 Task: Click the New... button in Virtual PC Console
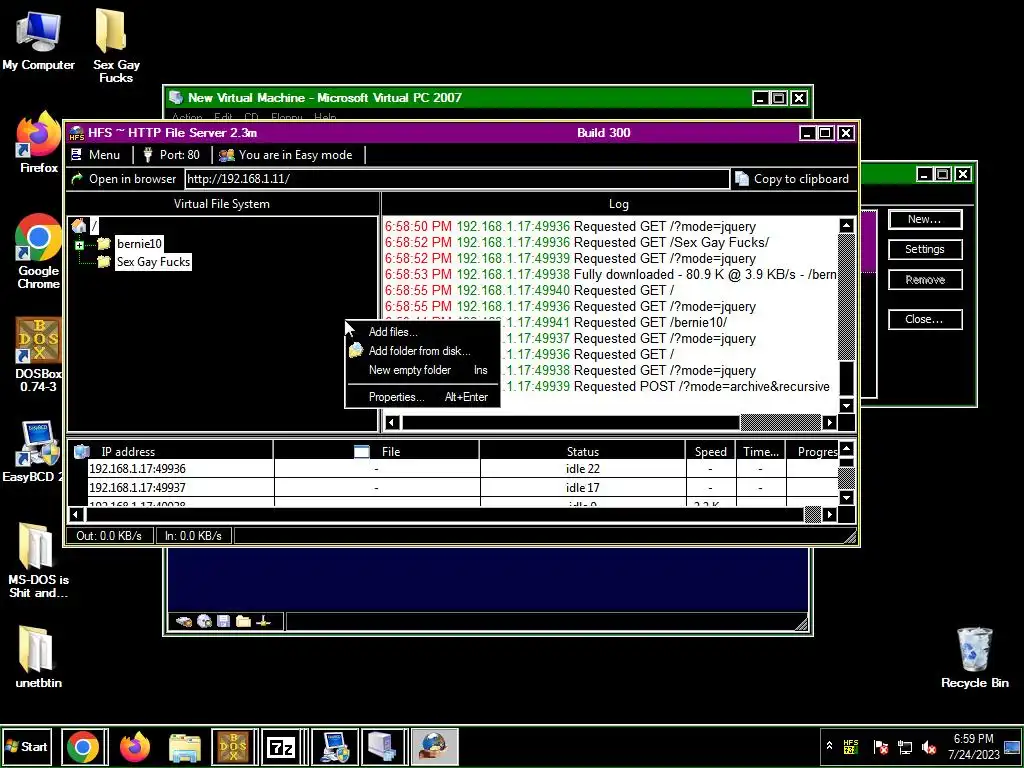(925, 219)
